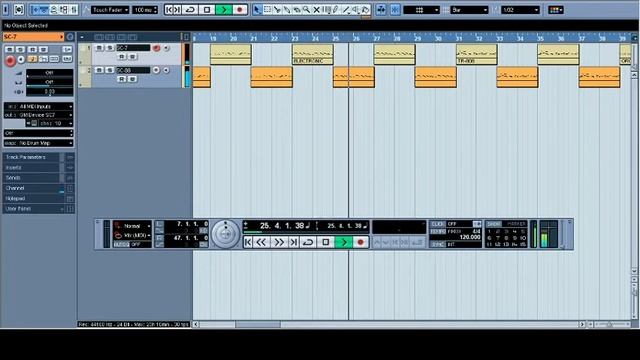Open the SC-7 inspector track name menu
The height and width of the screenshot is (360, 640).
(x=33, y=37)
